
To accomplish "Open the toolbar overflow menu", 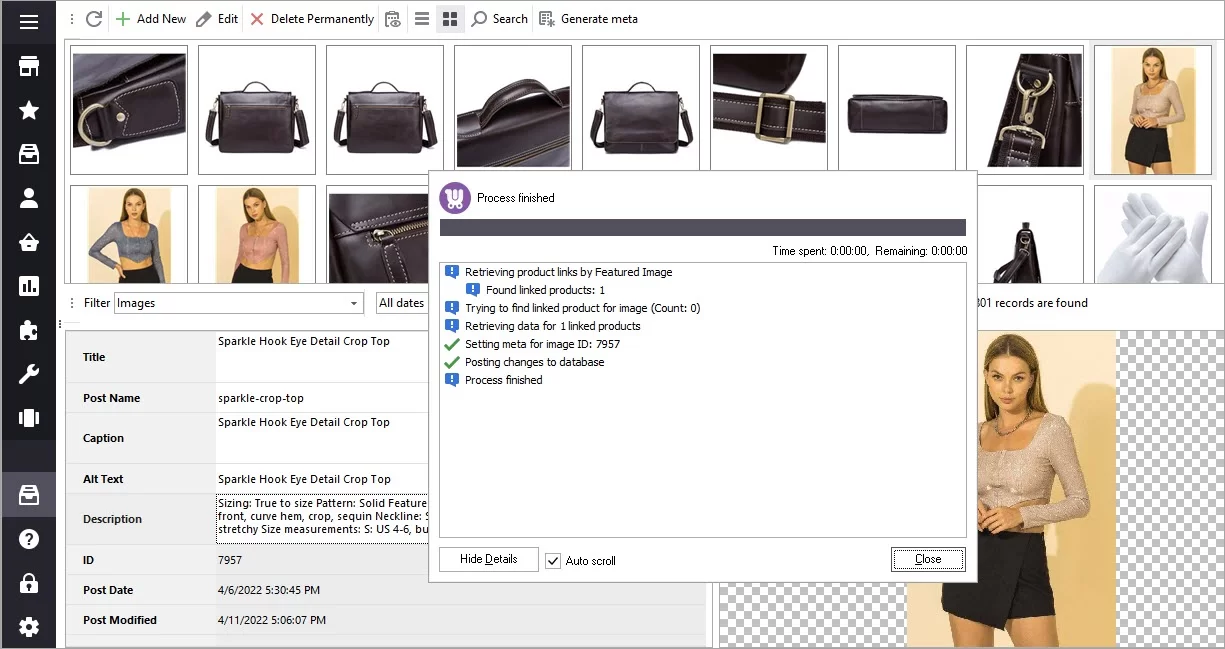I will click(x=70, y=18).
